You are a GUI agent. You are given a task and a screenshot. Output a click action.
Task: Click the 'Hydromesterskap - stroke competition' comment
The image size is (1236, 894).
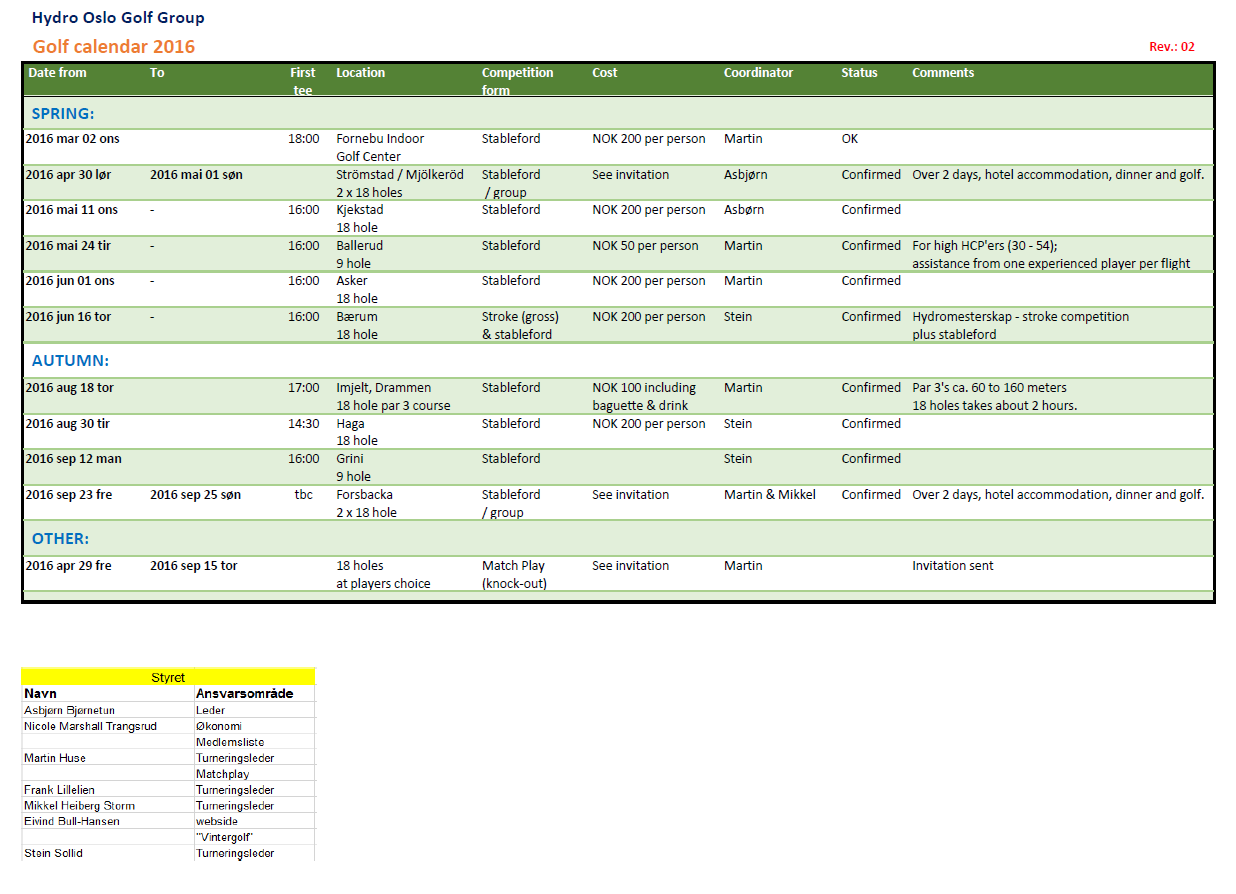tap(1020, 317)
